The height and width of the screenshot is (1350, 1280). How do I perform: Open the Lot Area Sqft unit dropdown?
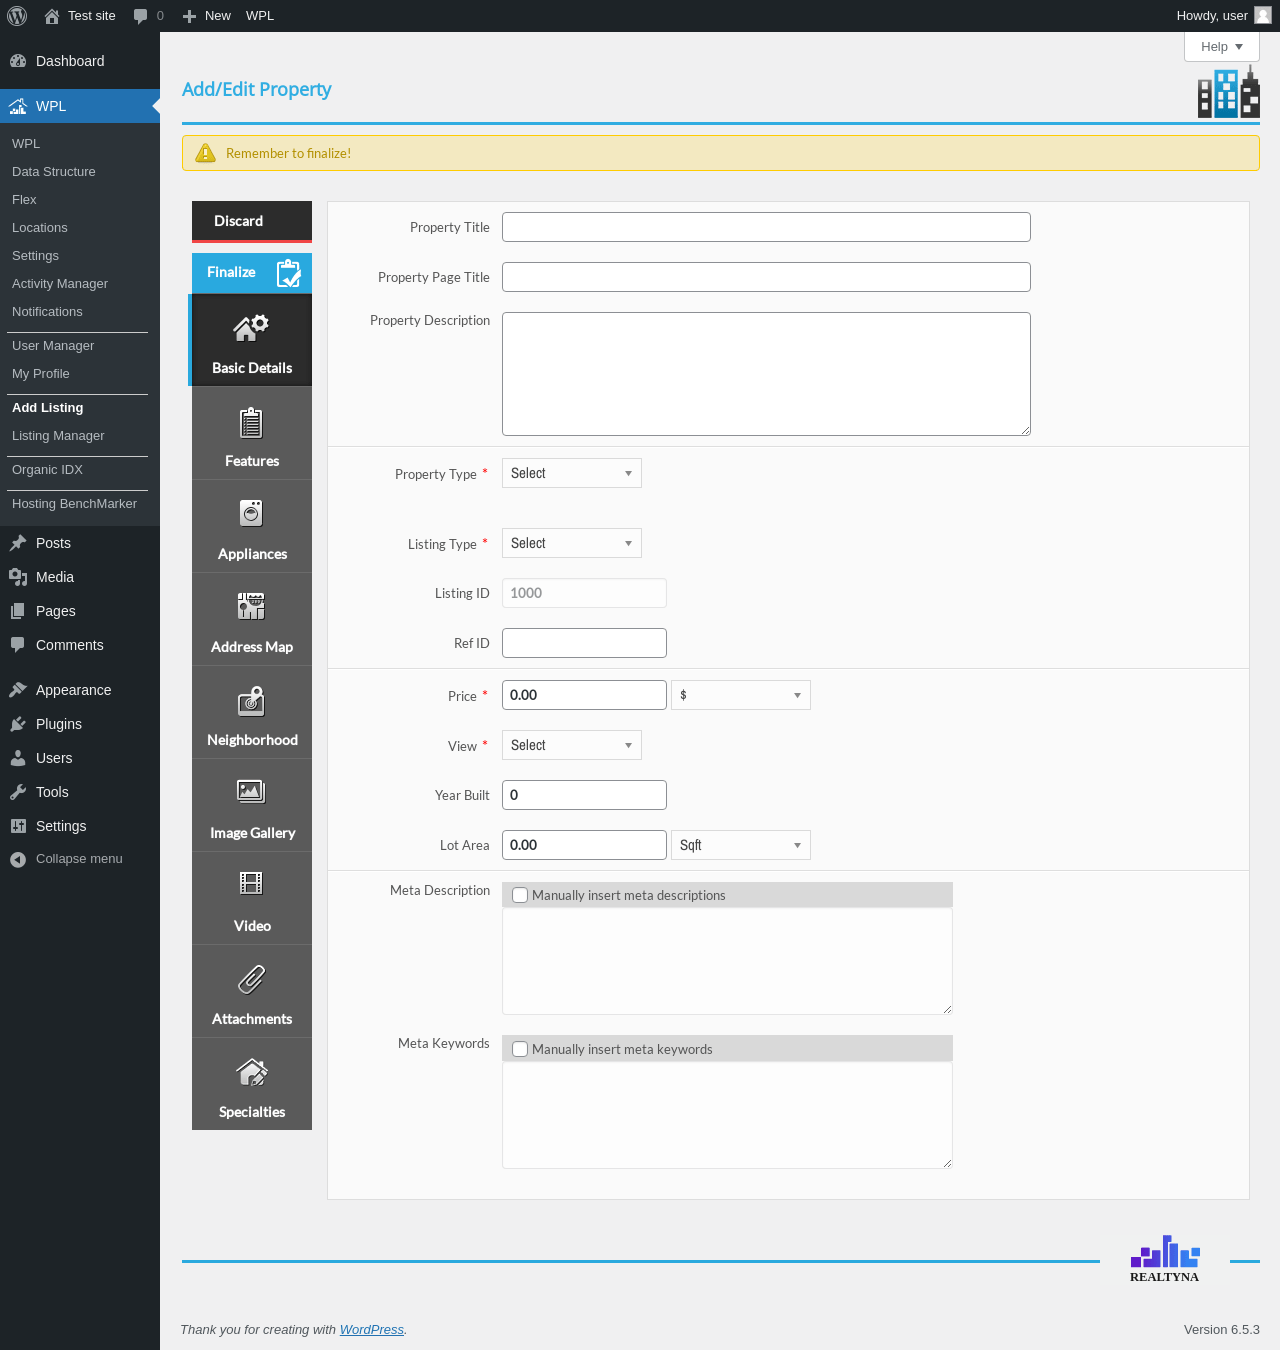[741, 845]
